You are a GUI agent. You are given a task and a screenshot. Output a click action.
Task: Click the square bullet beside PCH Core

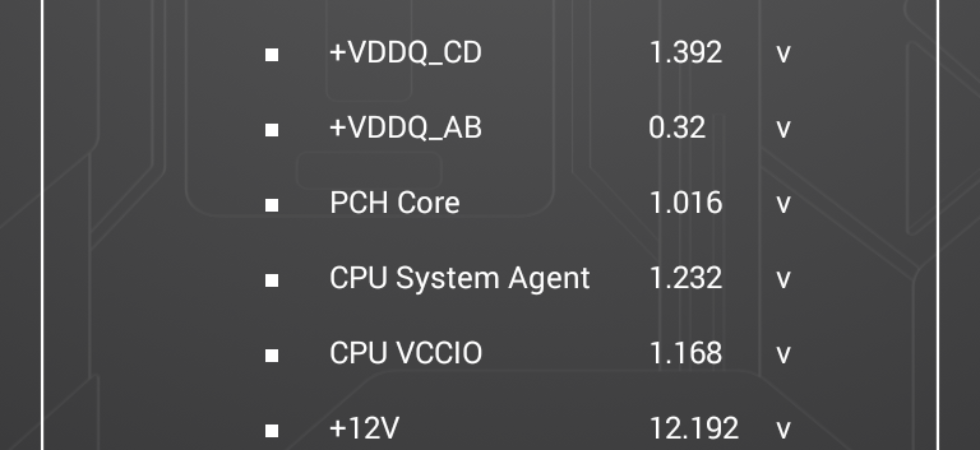point(271,205)
